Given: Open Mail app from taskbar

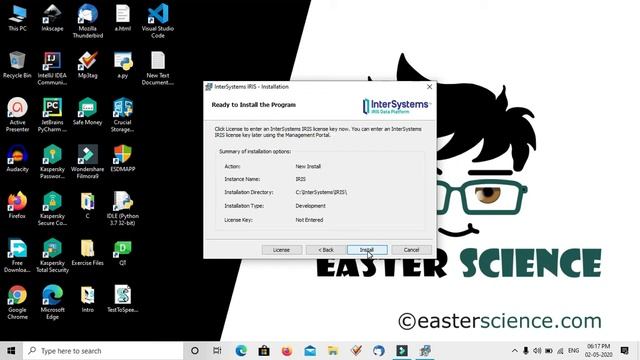Looking at the screenshot, I should (x=310, y=351).
